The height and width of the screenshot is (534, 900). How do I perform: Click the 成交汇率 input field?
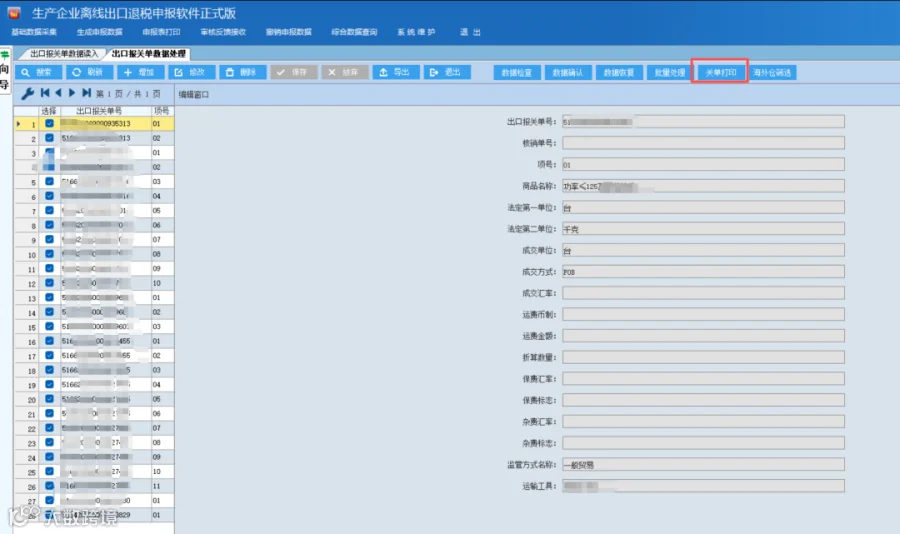(703, 293)
